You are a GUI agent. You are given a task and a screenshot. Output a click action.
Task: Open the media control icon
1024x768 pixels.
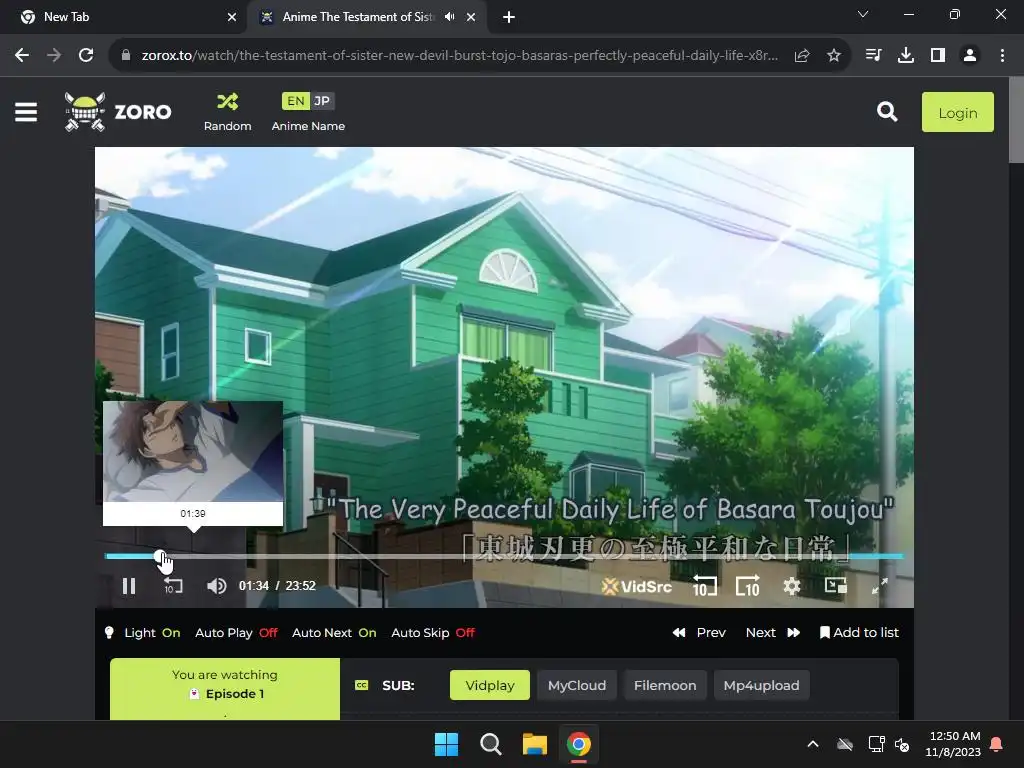[x=873, y=56]
